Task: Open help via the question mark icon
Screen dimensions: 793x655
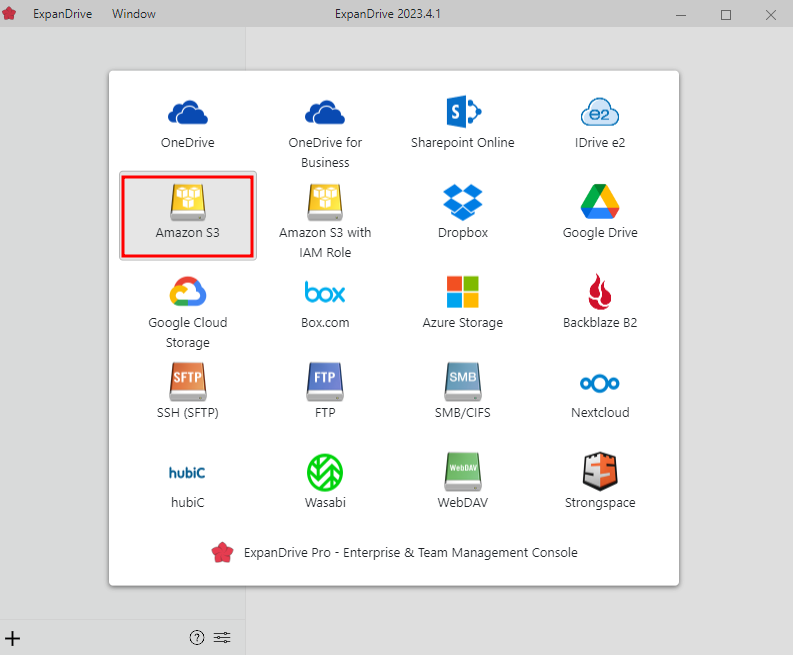Action: 197,638
